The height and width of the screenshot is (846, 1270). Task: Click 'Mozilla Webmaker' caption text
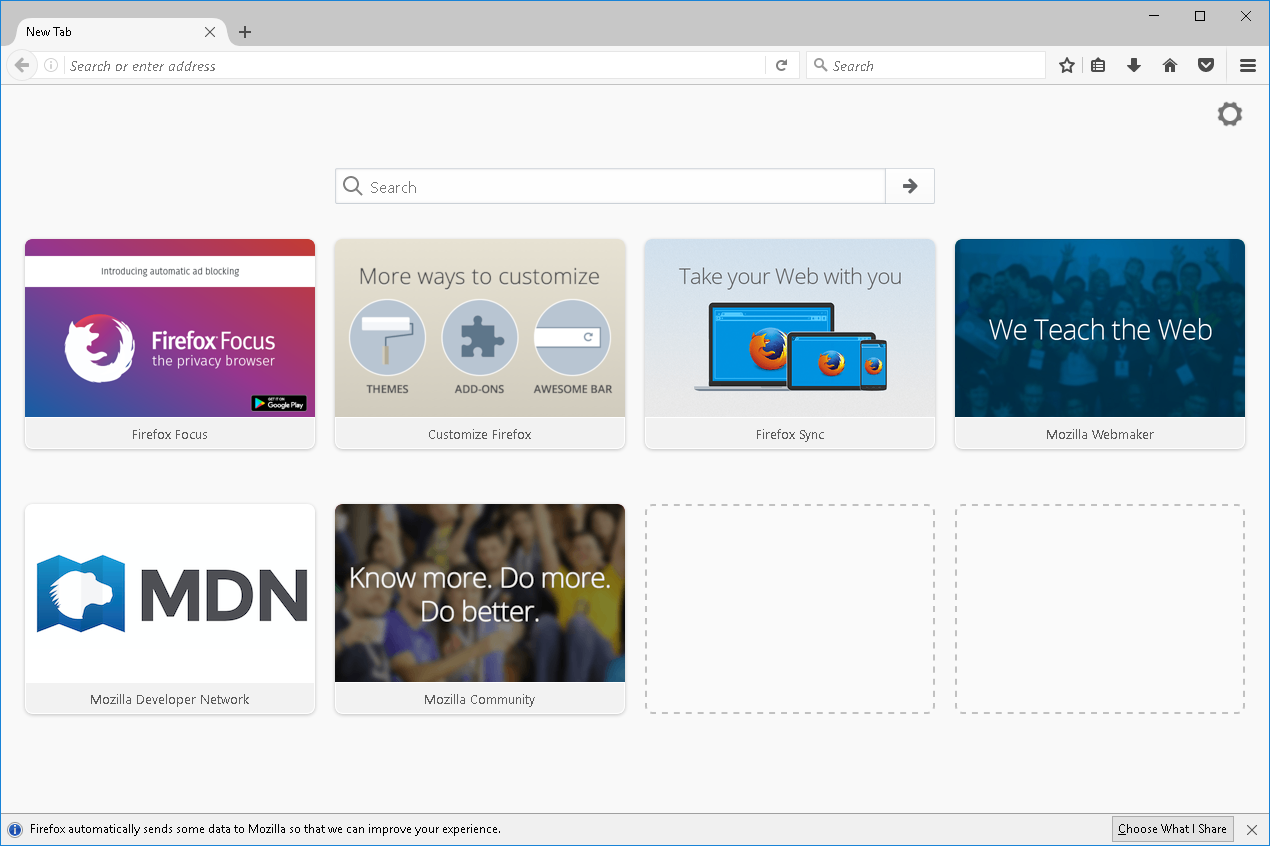1100,435
